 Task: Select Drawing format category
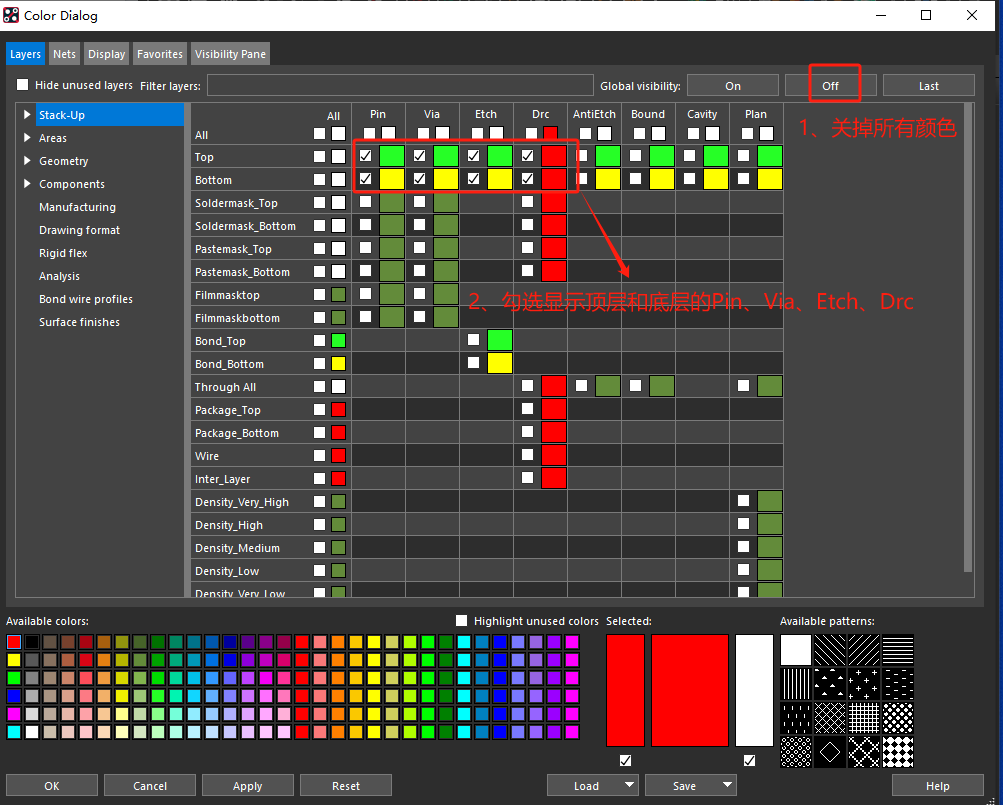click(x=79, y=230)
